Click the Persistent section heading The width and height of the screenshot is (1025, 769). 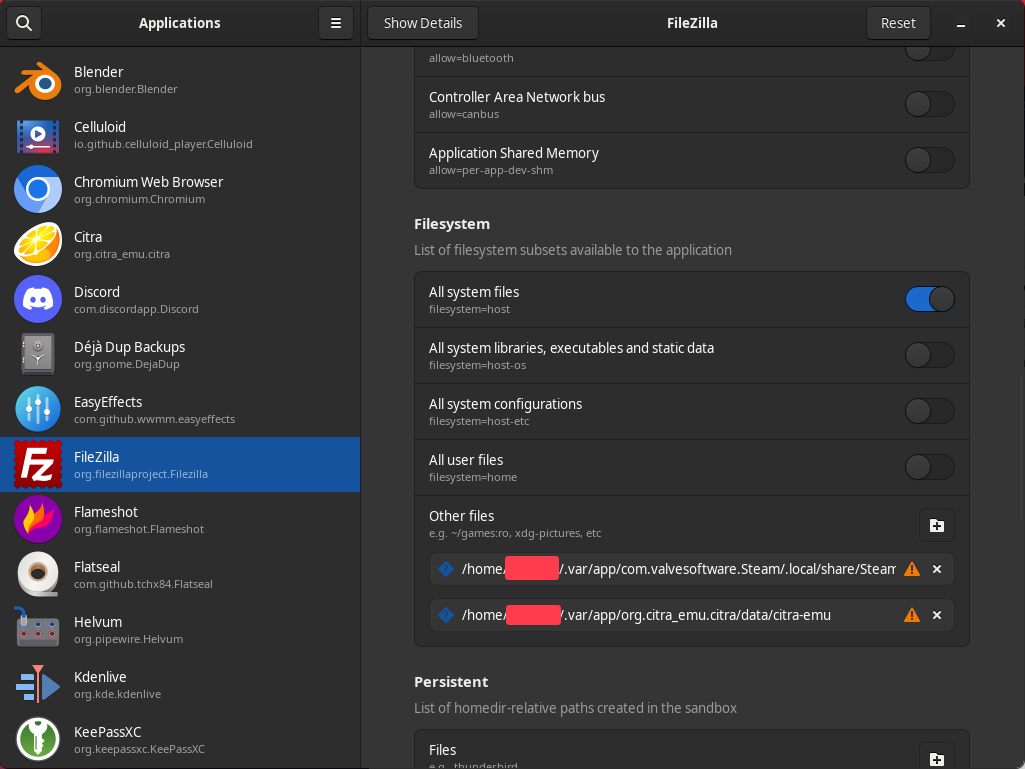[451, 681]
